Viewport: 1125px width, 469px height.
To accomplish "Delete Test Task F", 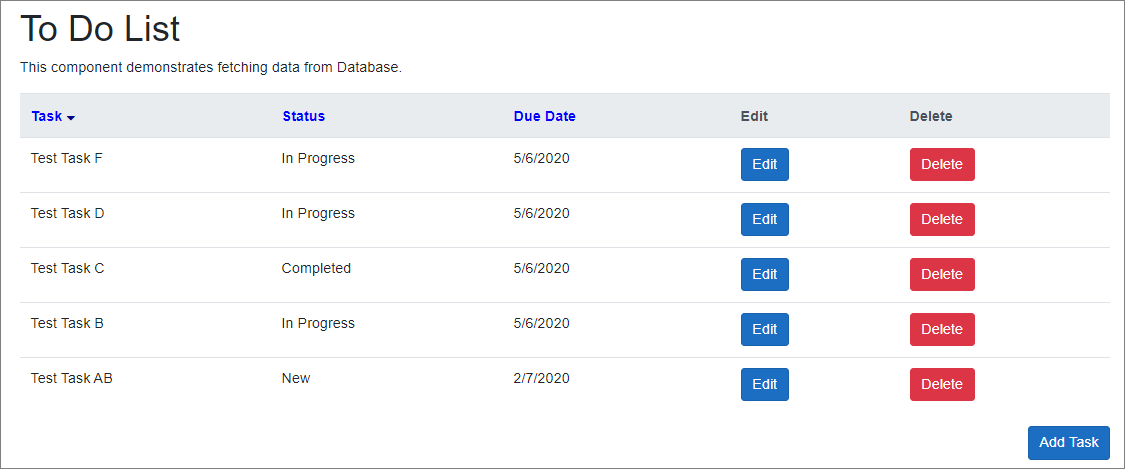I will coord(941,165).
